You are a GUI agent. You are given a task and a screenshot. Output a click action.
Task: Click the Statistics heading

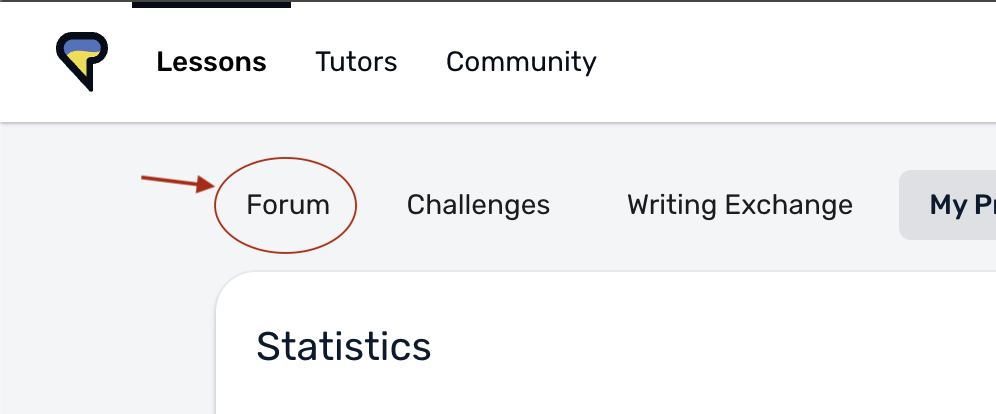click(x=344, y=347)
